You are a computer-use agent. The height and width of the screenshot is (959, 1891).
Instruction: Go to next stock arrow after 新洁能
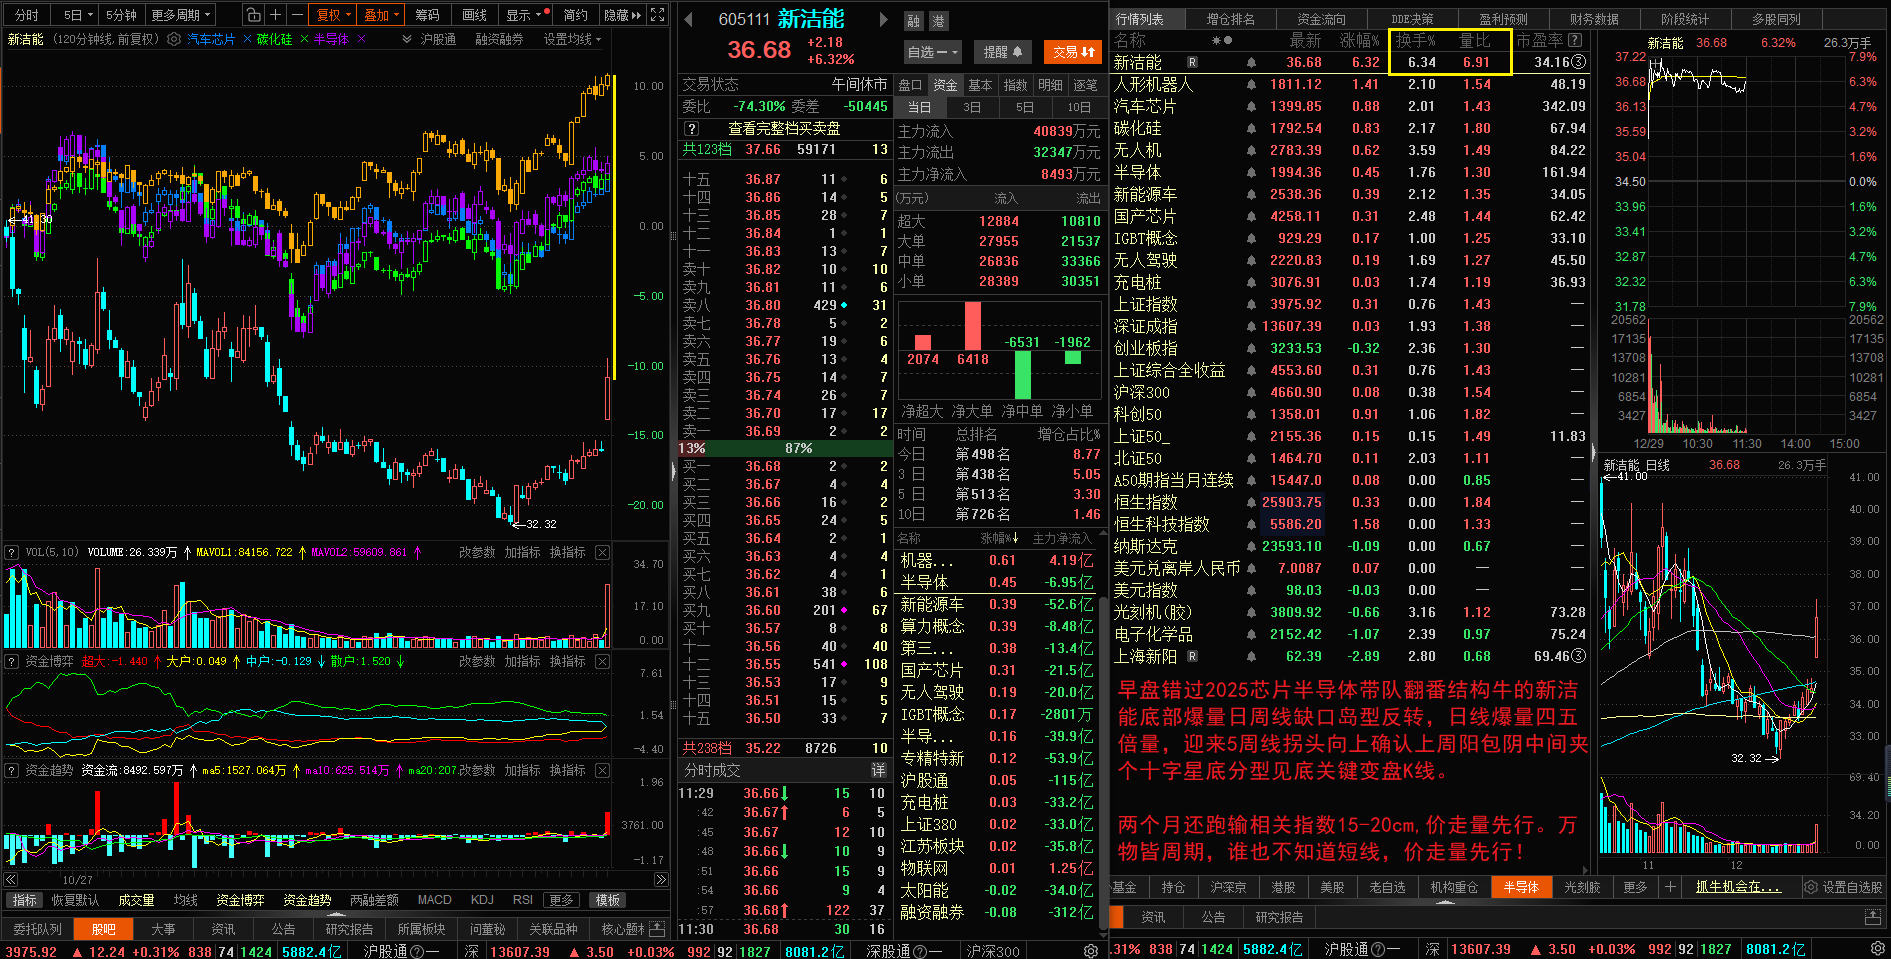(883, 19)
